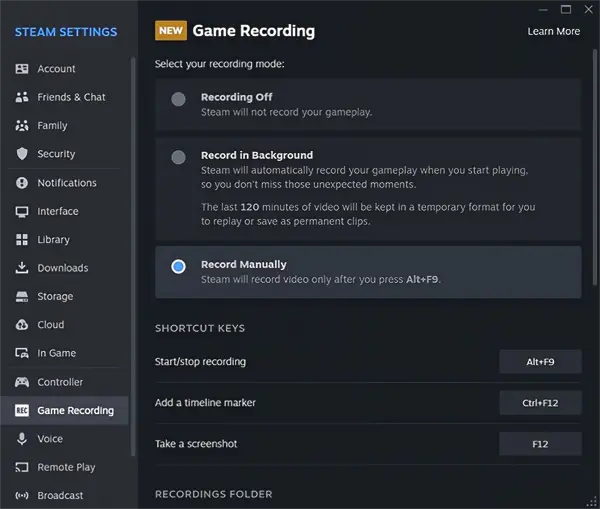Open the Cloud settings label
Viewport: 600px width, 509px height.
pos(51,325)
